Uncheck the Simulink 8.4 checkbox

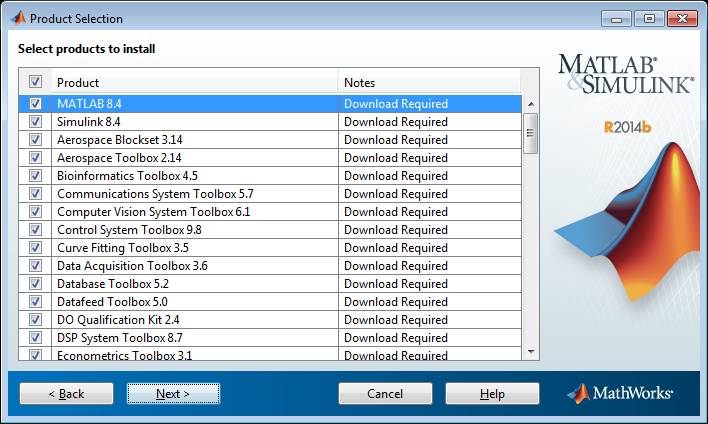pos(36,122)
